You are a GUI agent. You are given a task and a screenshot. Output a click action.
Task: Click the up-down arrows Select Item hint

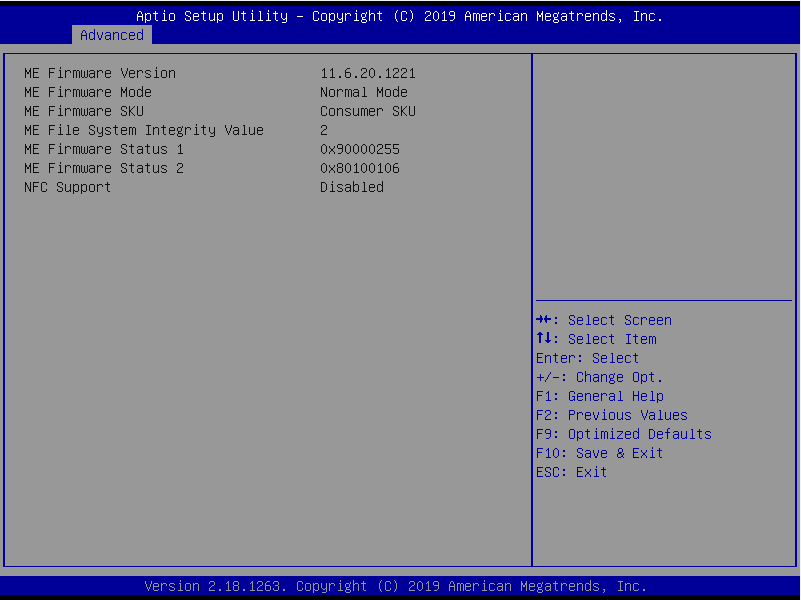[596, 339]
